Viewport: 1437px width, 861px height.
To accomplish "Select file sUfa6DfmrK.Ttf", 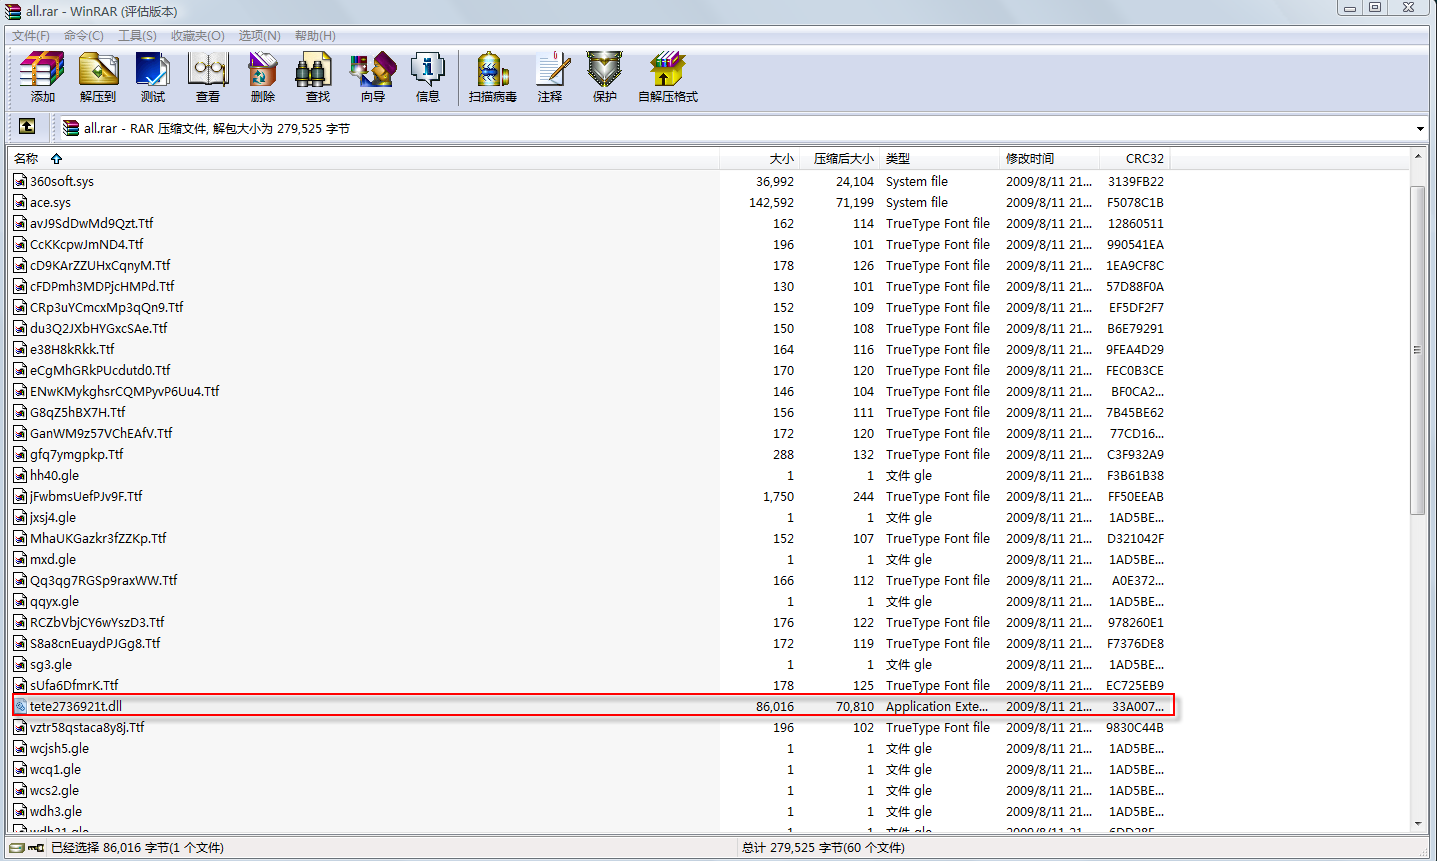I will tap(74, 685).
